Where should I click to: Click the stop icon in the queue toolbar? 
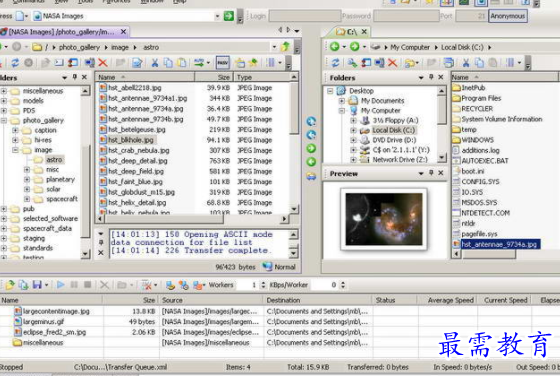tap(87, 285)
